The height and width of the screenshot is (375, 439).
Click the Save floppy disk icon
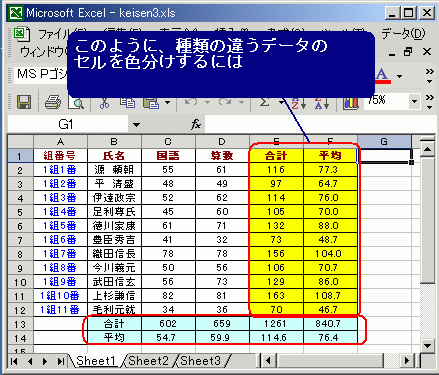click(x=24, y=102)
